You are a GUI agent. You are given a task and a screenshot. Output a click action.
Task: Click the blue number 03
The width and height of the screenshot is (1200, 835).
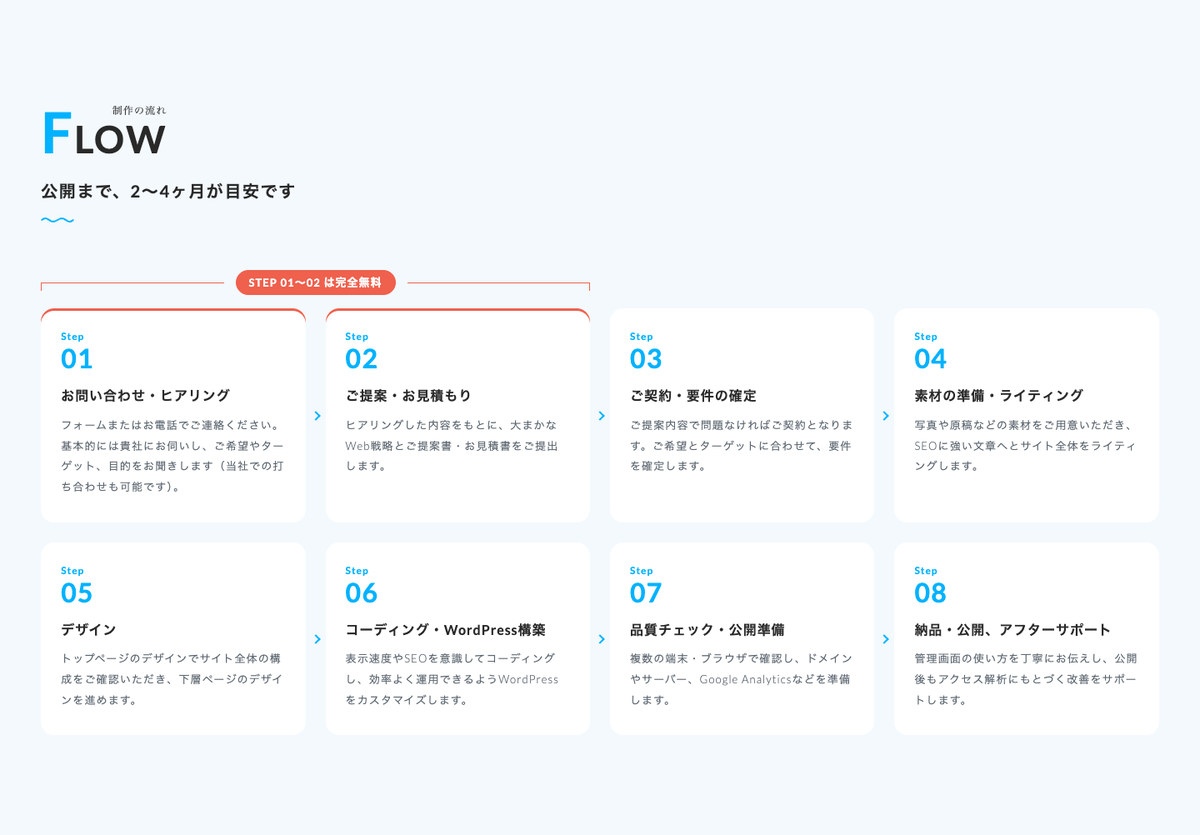[646, 359]
